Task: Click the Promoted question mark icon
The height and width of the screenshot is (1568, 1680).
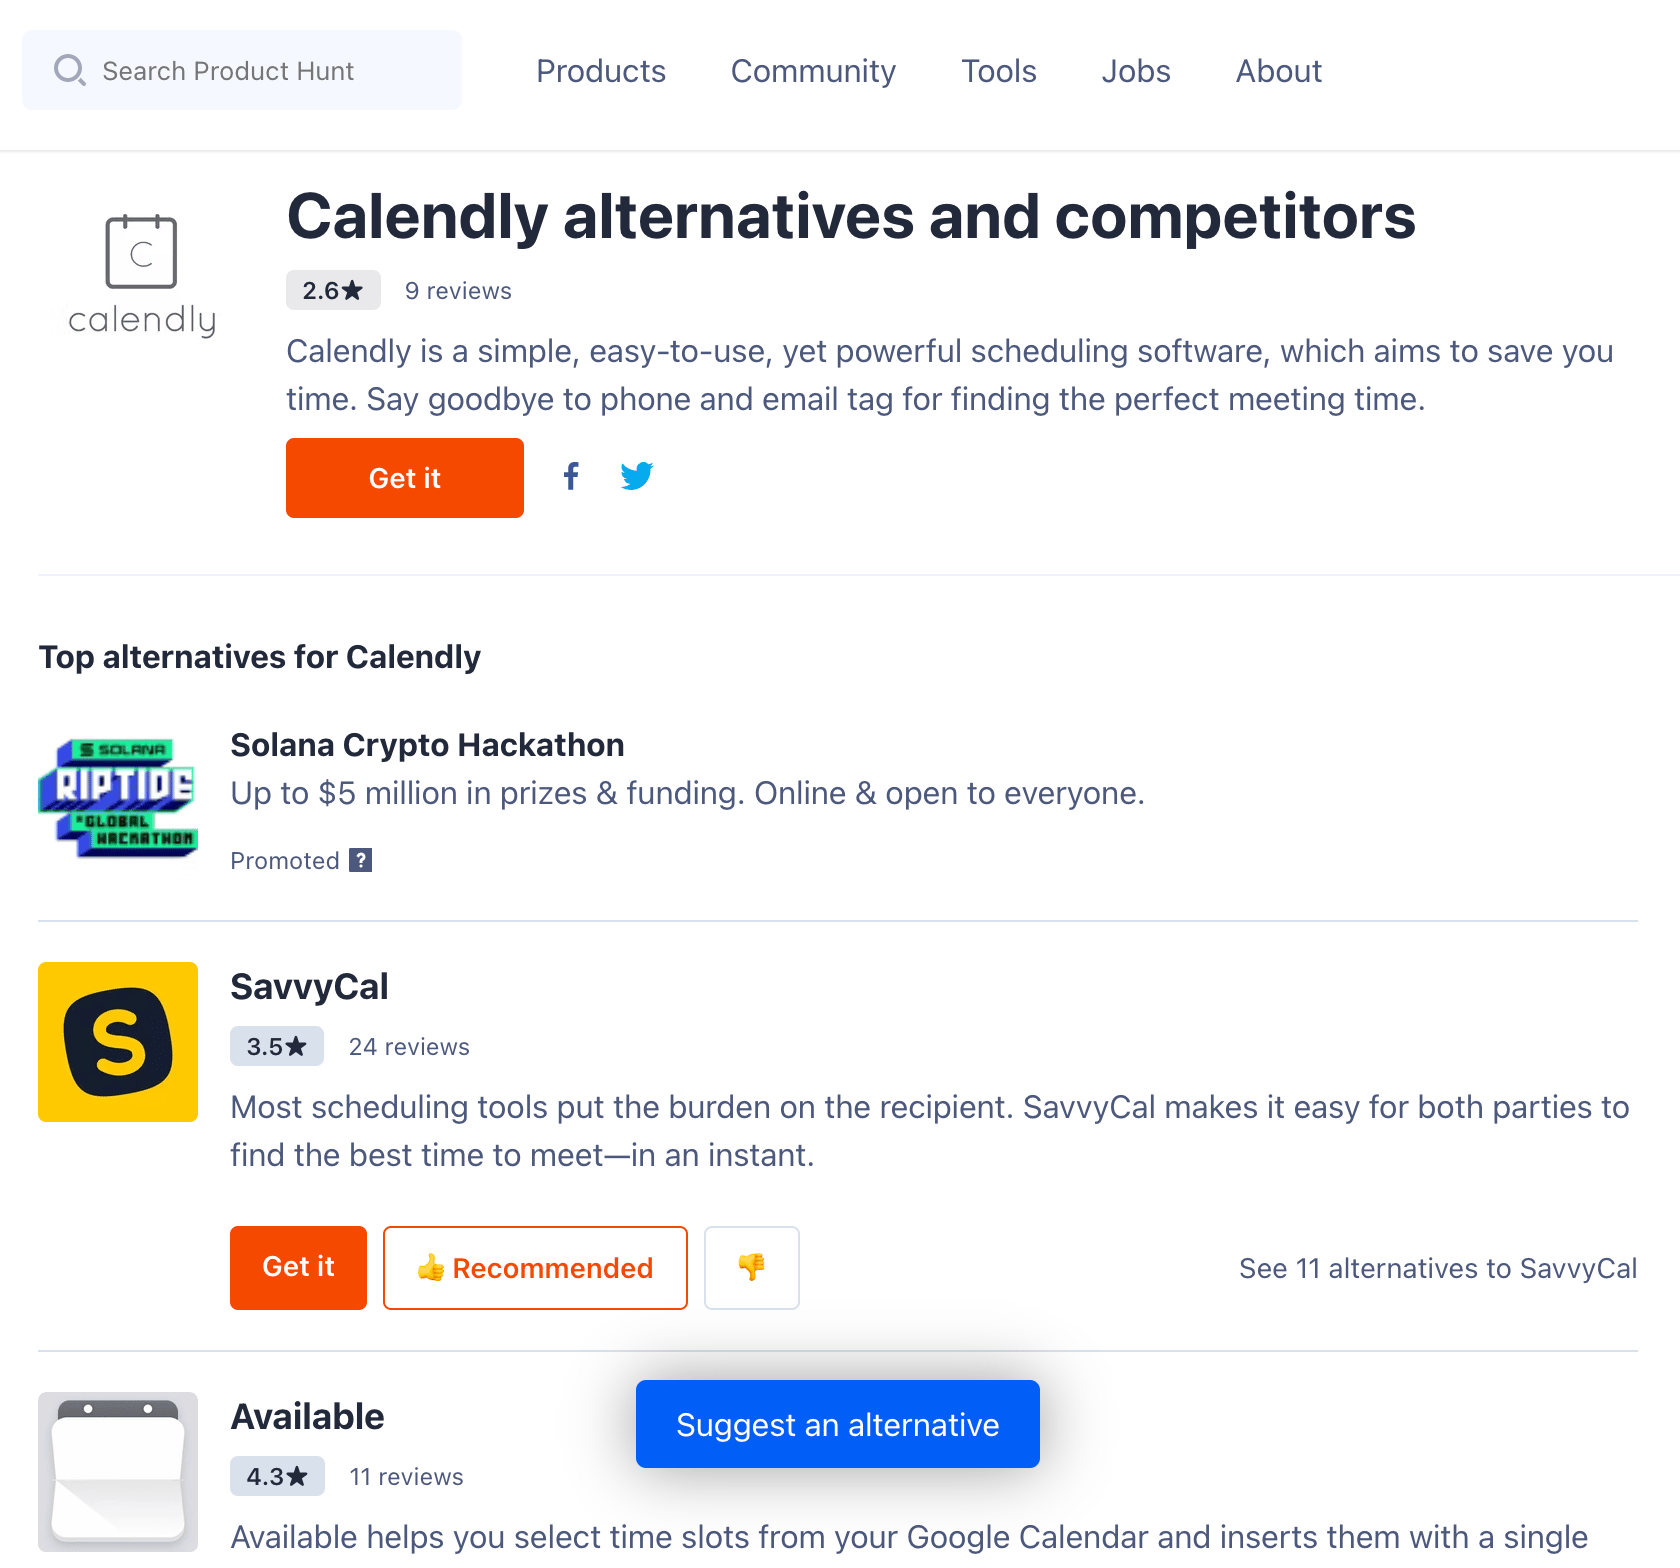Action: coord(361,860)
